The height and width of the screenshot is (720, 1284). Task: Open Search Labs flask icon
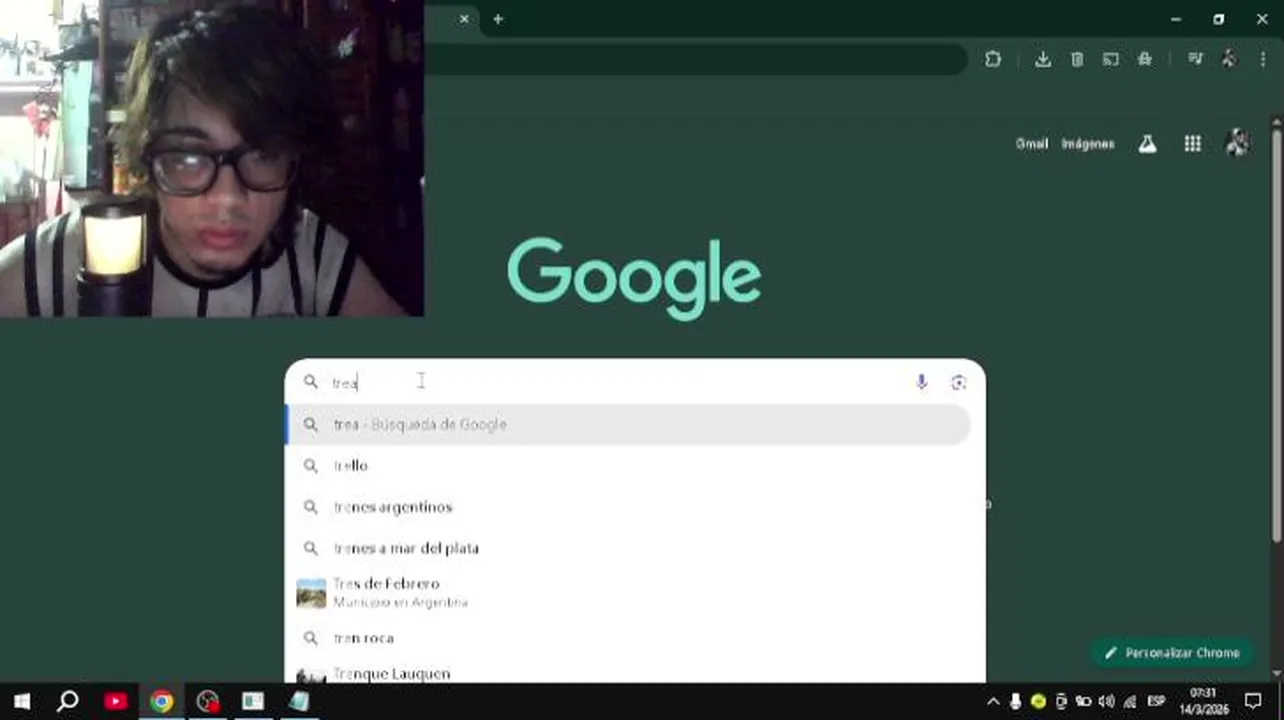point(1147,144)
